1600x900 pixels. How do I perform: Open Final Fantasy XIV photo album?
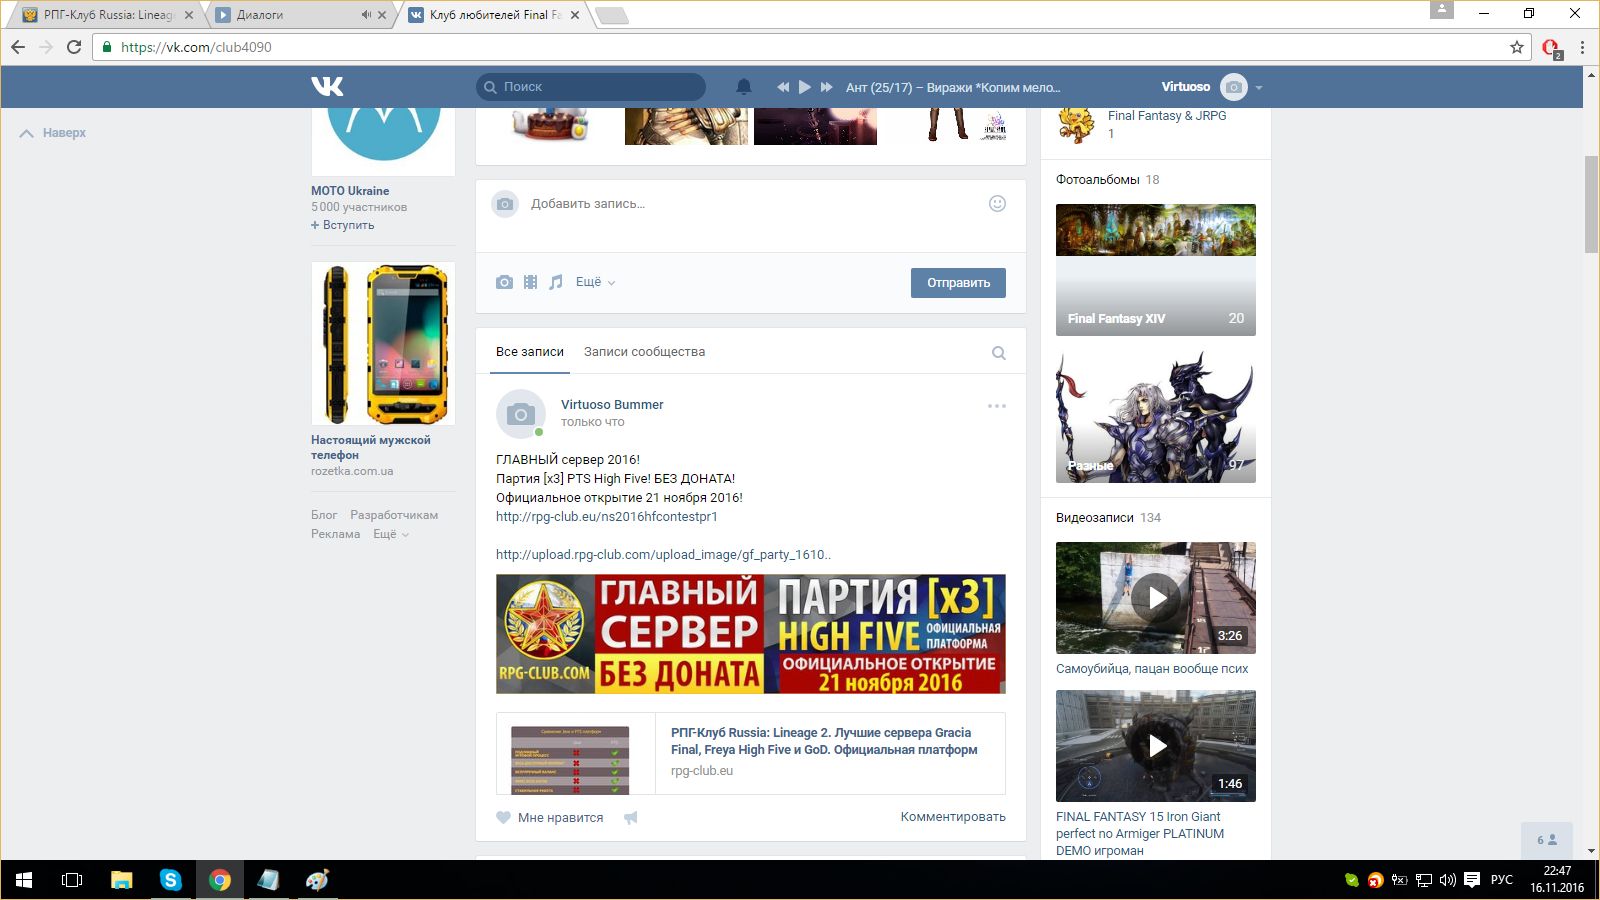coord(1156,270)
